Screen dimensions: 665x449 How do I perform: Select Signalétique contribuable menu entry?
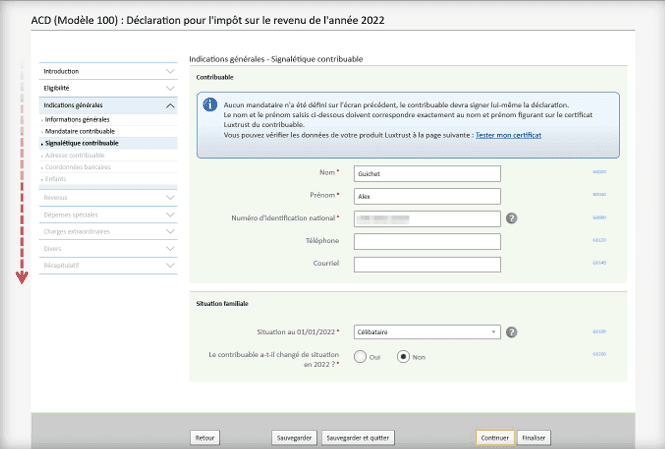[82, 143]
